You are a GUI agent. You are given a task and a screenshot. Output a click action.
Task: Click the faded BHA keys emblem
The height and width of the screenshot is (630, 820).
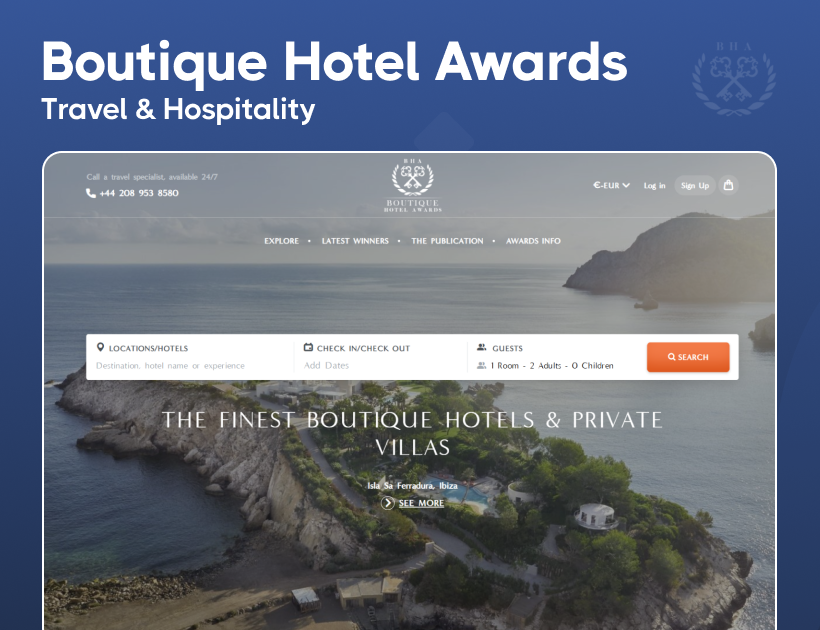click(x=734, y=79)
